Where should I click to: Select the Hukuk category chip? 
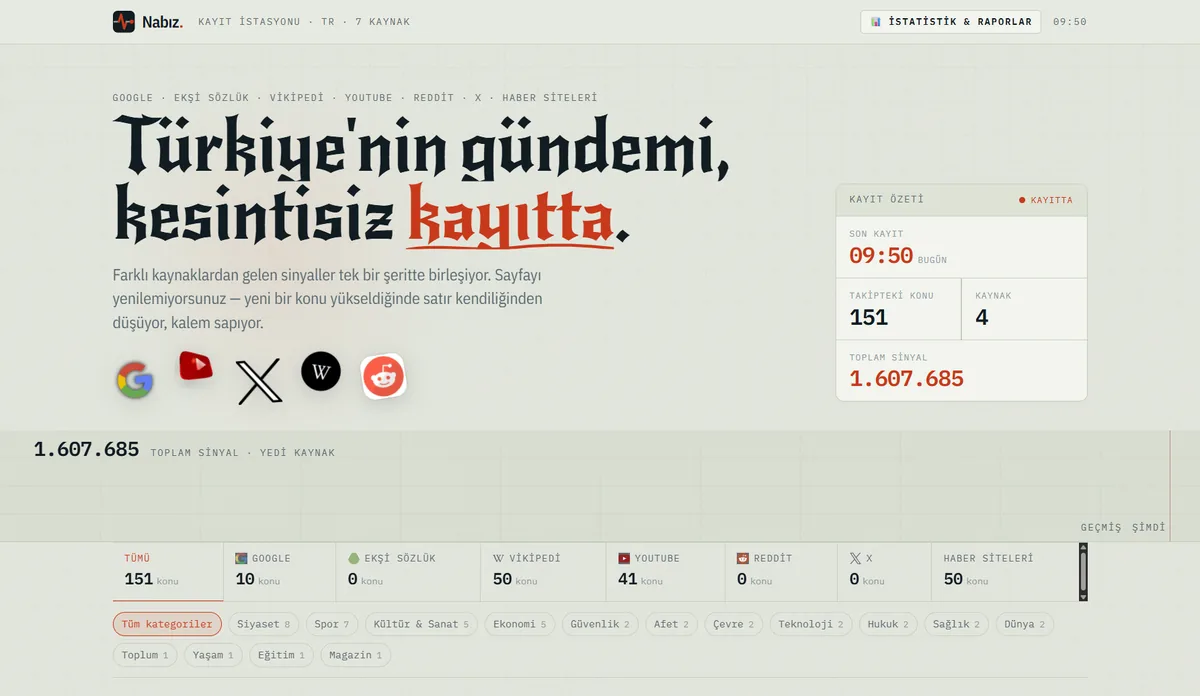[888, 625]
